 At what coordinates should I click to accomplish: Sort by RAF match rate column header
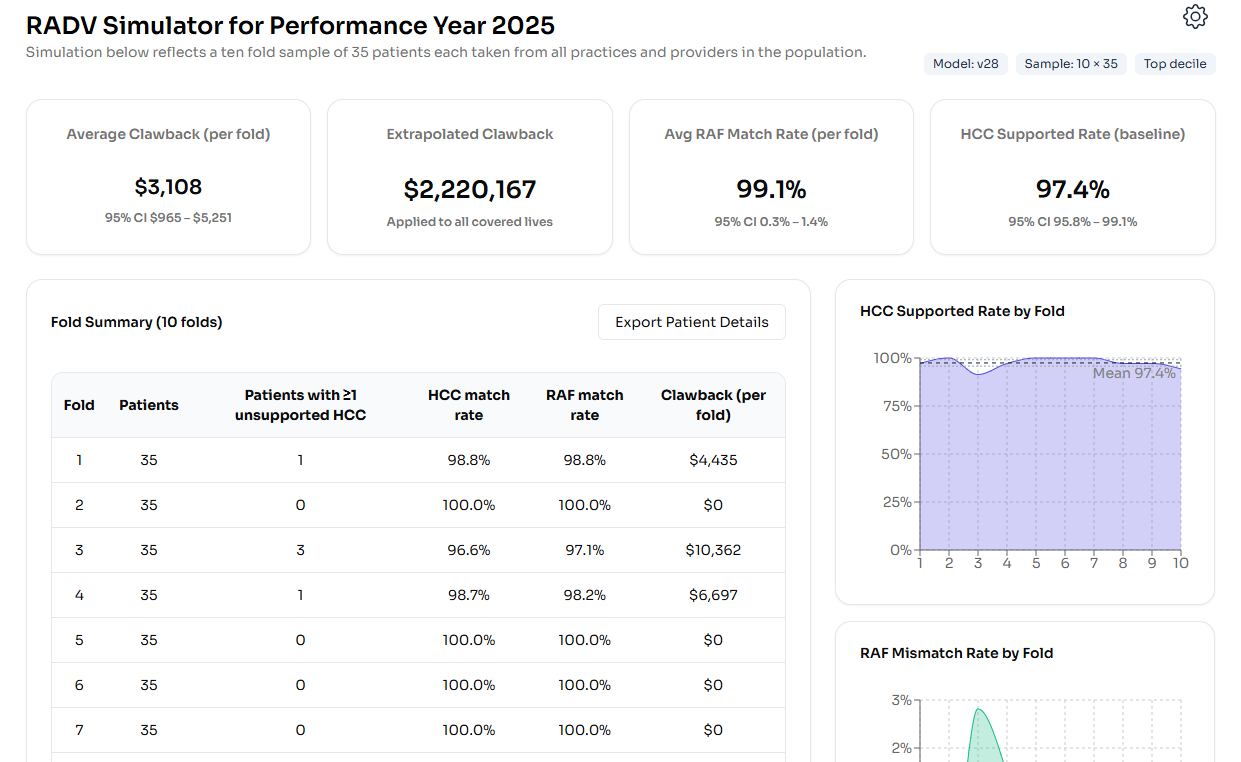[584, 405]
